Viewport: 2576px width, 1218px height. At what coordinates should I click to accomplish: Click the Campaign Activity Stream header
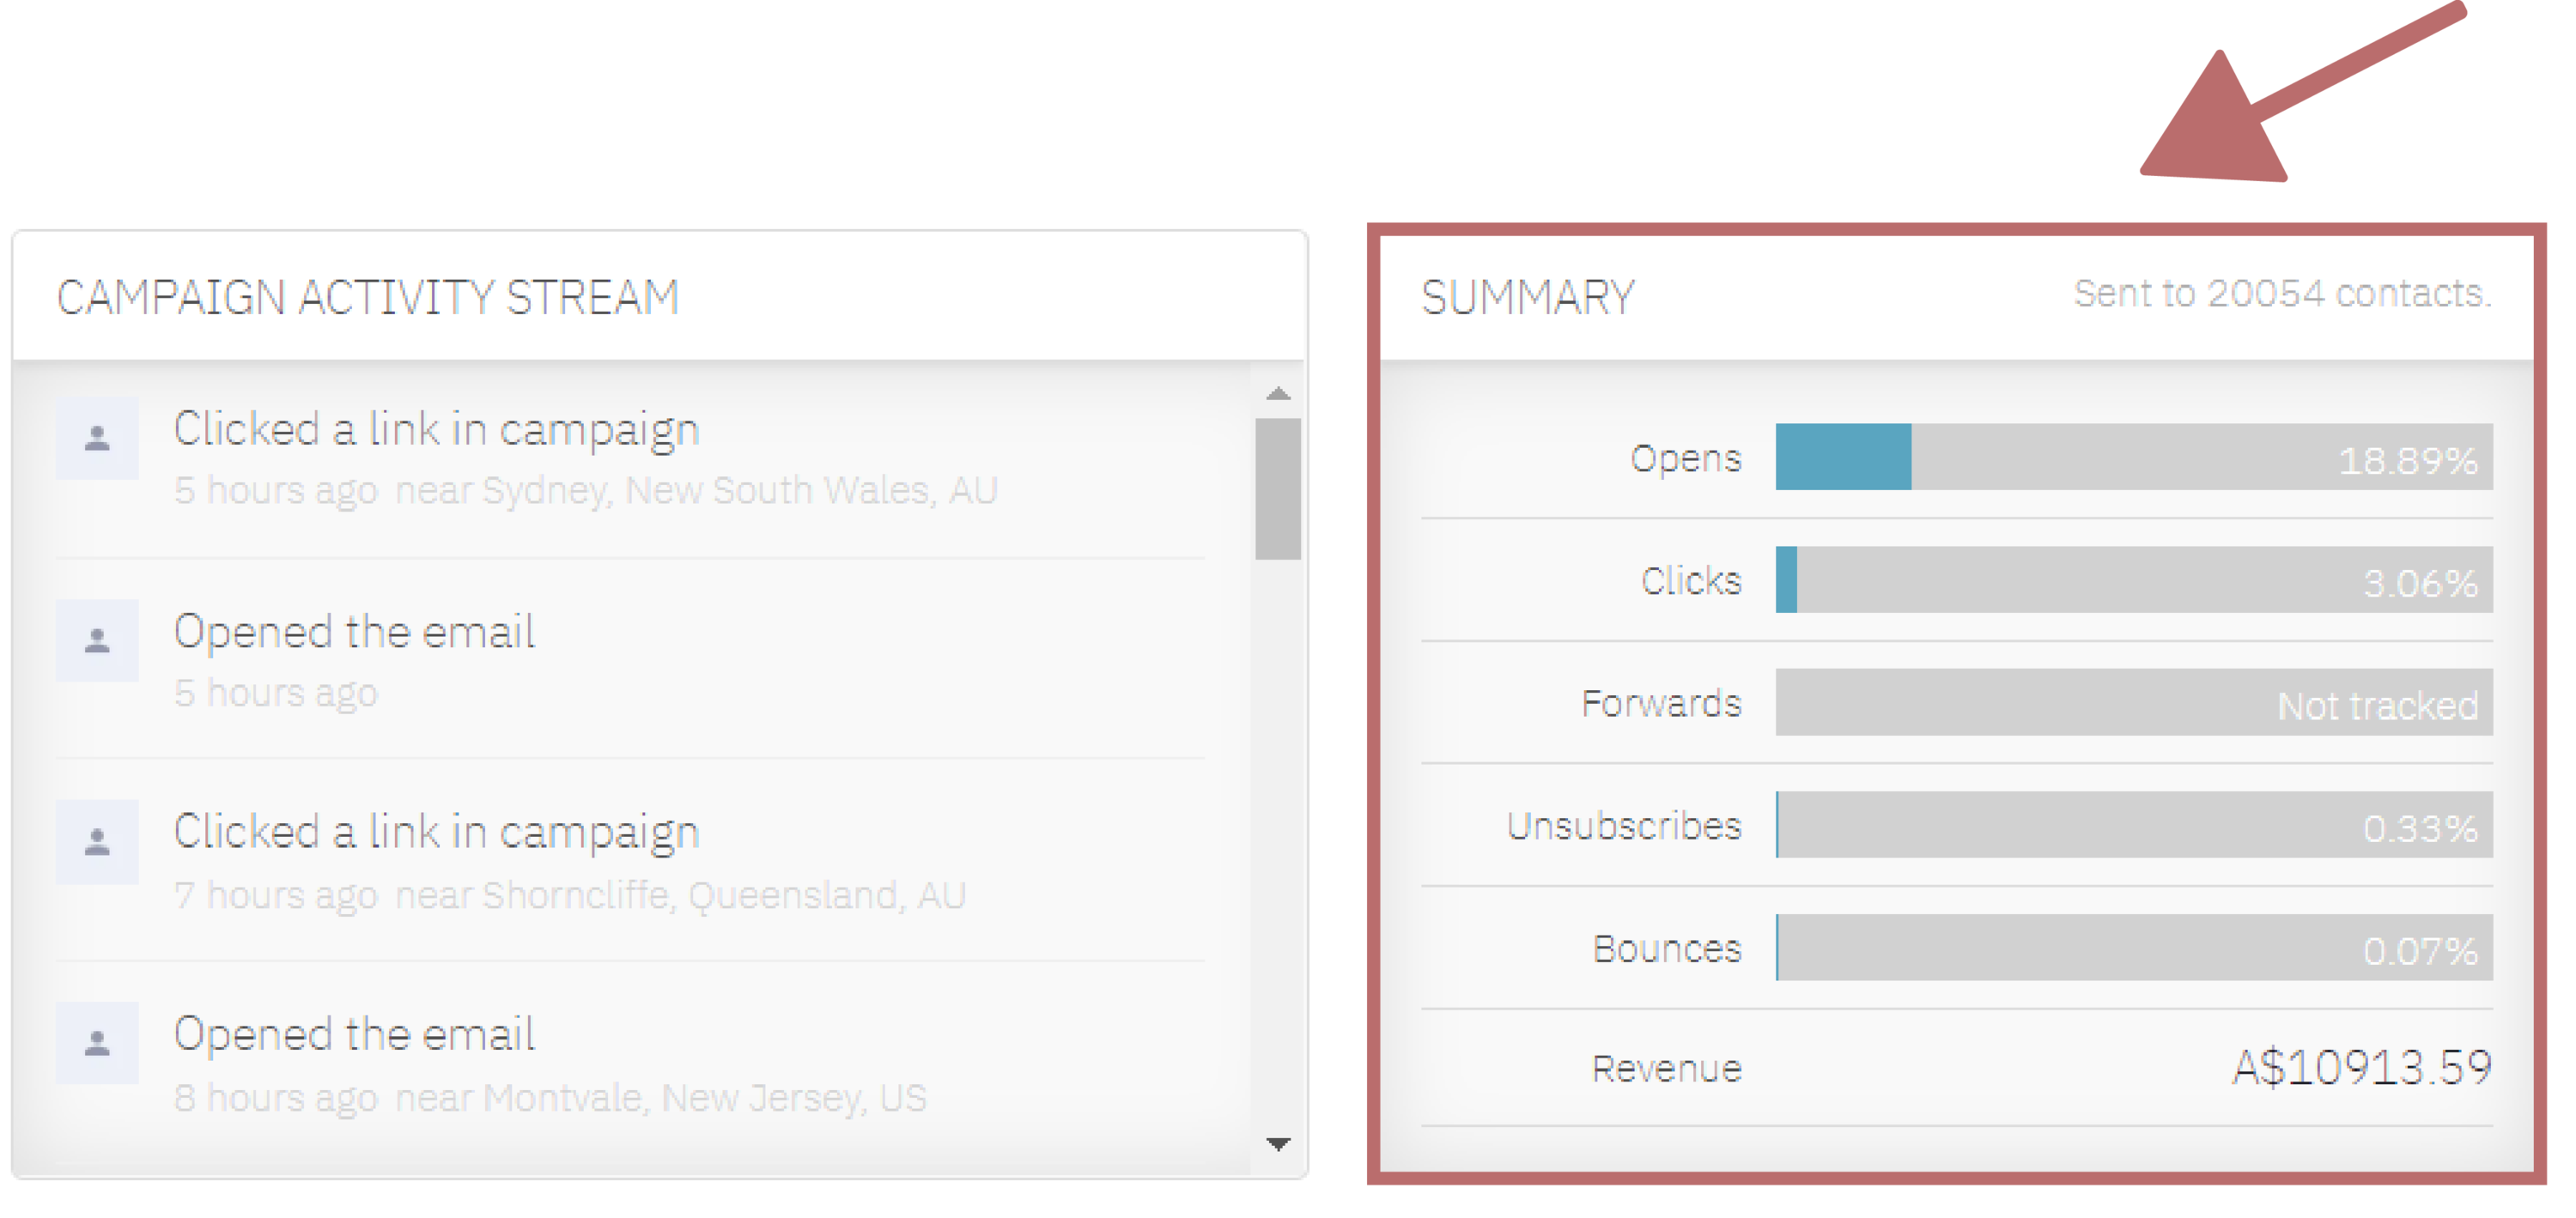coord(368,297)
